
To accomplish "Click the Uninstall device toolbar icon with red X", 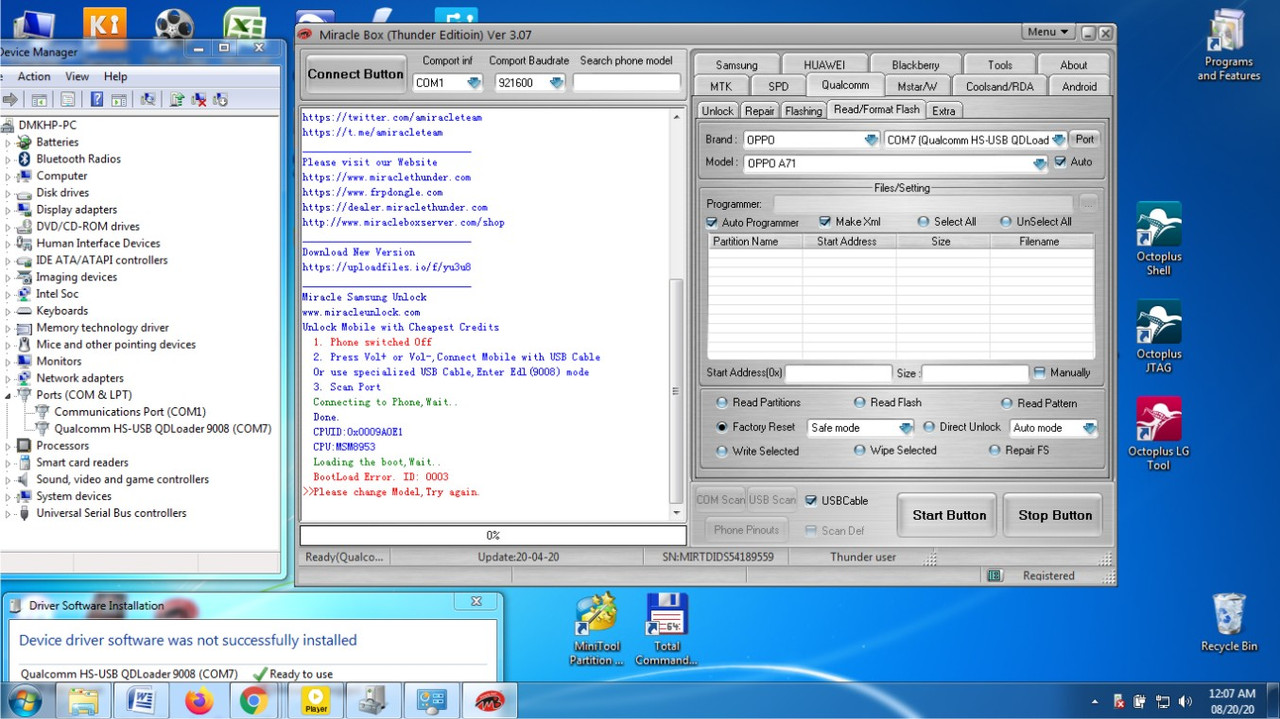I will tap(198, 99).
